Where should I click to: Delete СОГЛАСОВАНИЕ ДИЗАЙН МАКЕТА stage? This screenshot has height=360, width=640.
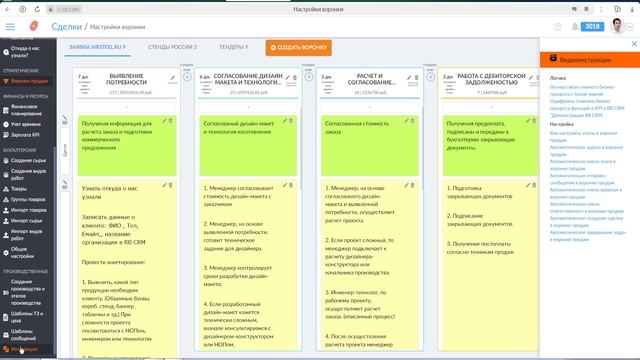click(295, 78)
